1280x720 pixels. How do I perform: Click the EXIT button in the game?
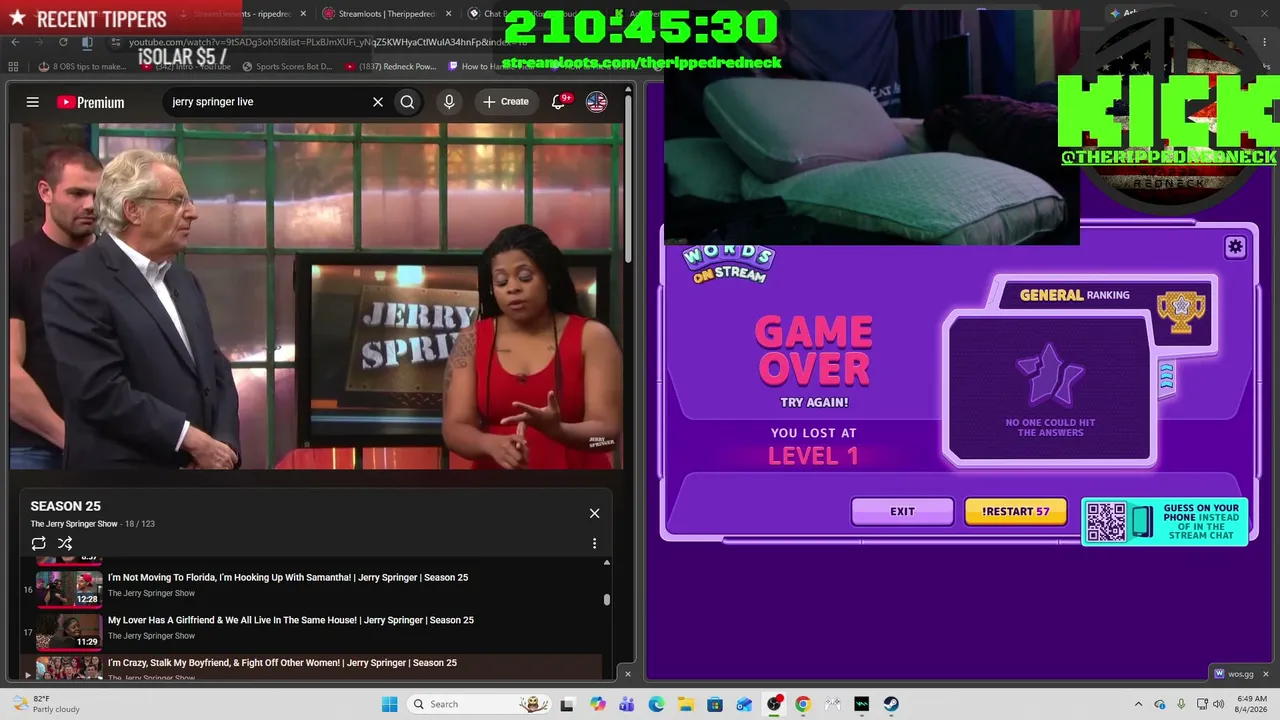point(902,512)
